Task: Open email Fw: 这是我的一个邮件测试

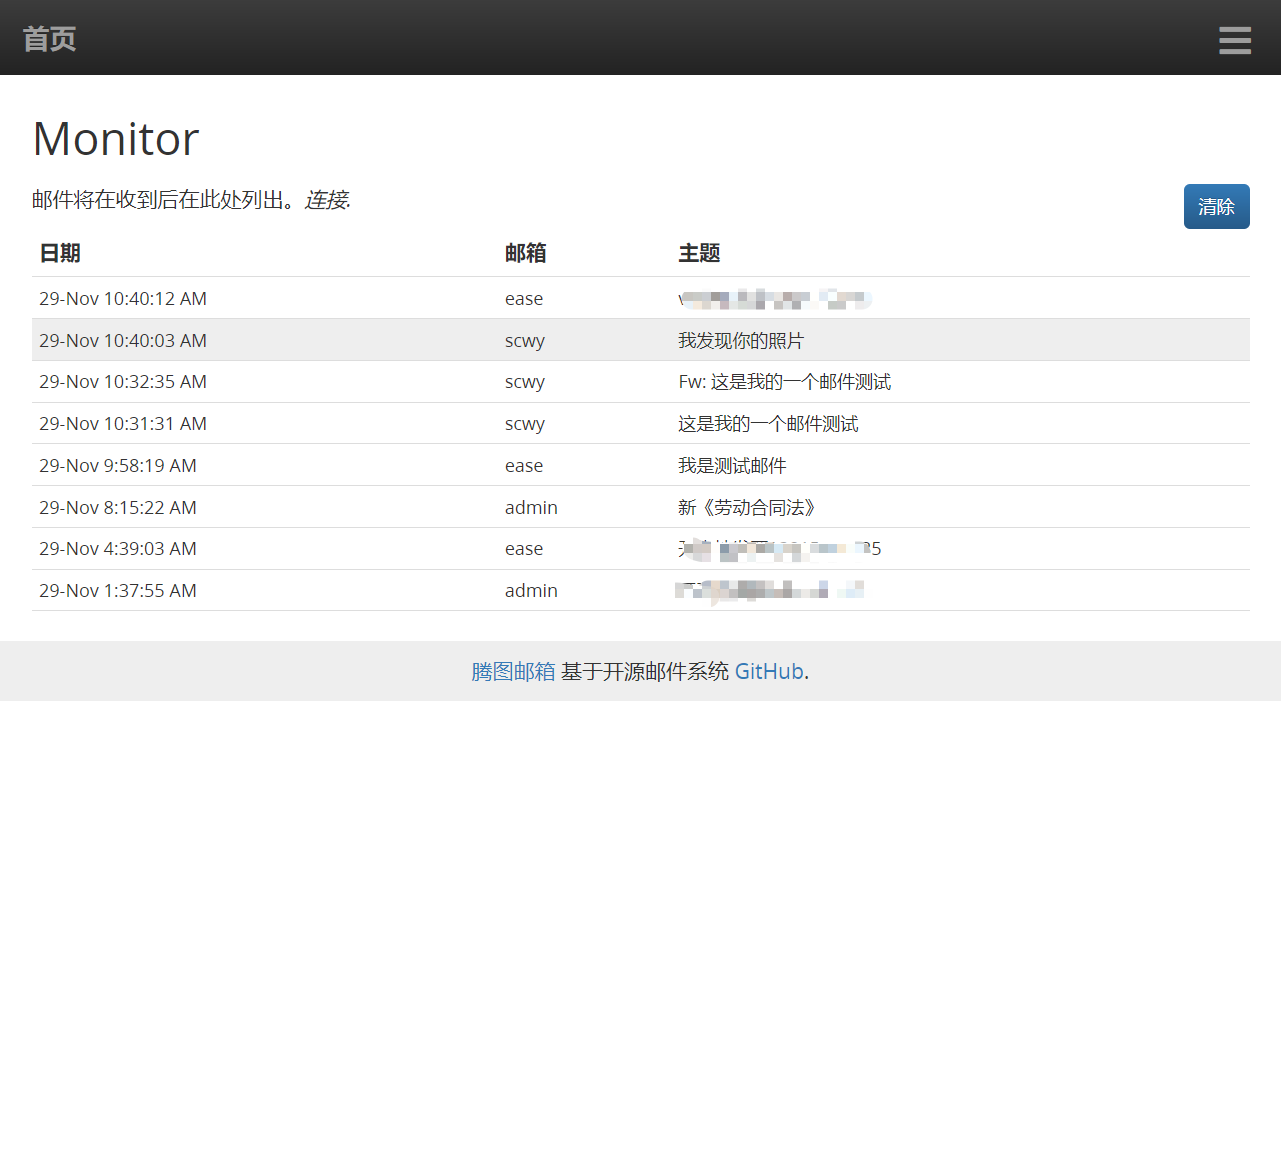Action: click(784, 382)
